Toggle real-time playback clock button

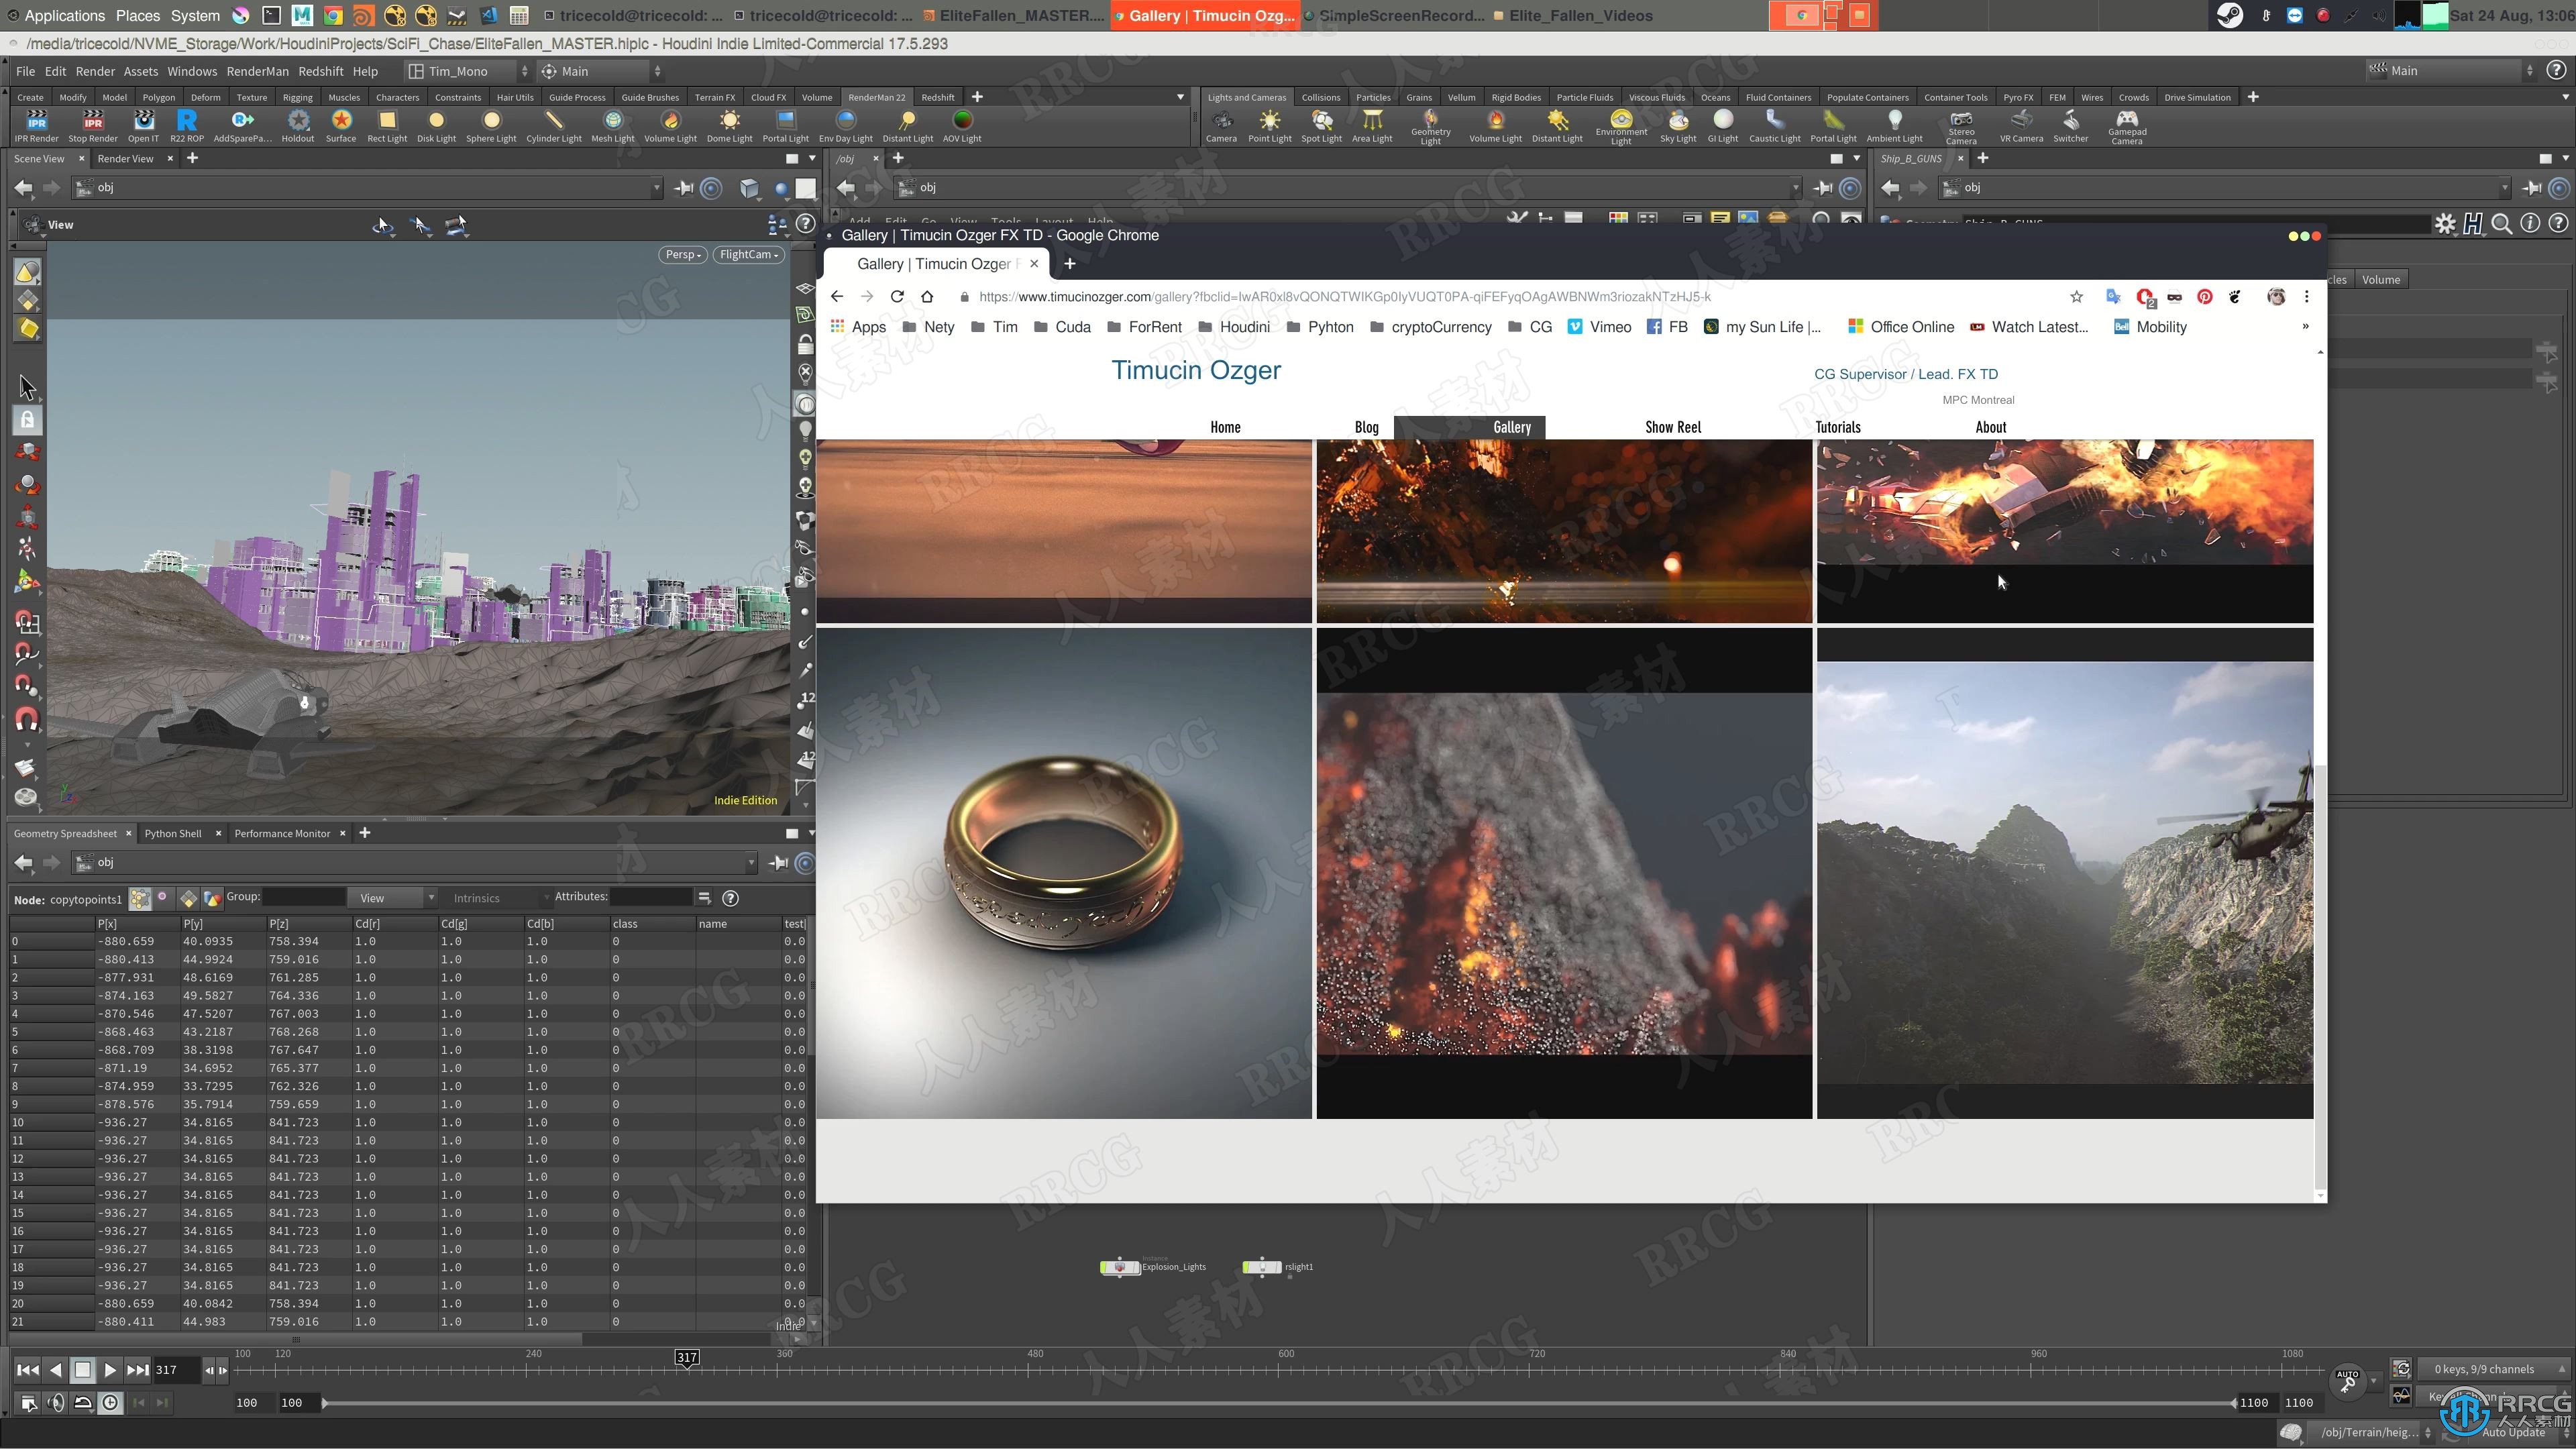pyautogui.click(x=110, y=1402)
